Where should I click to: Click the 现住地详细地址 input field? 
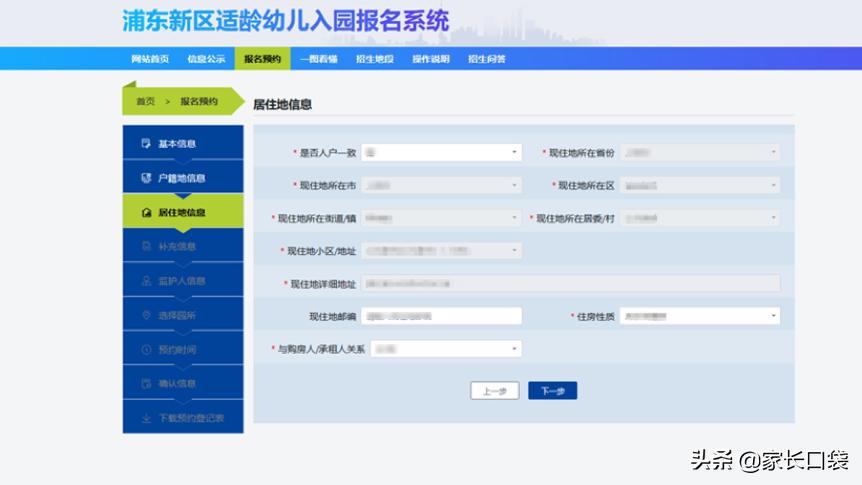pos(571,284)
